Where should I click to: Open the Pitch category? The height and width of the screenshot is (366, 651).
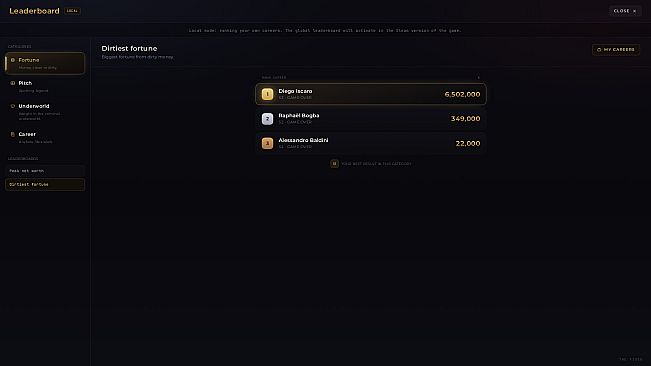click(45, 86)
